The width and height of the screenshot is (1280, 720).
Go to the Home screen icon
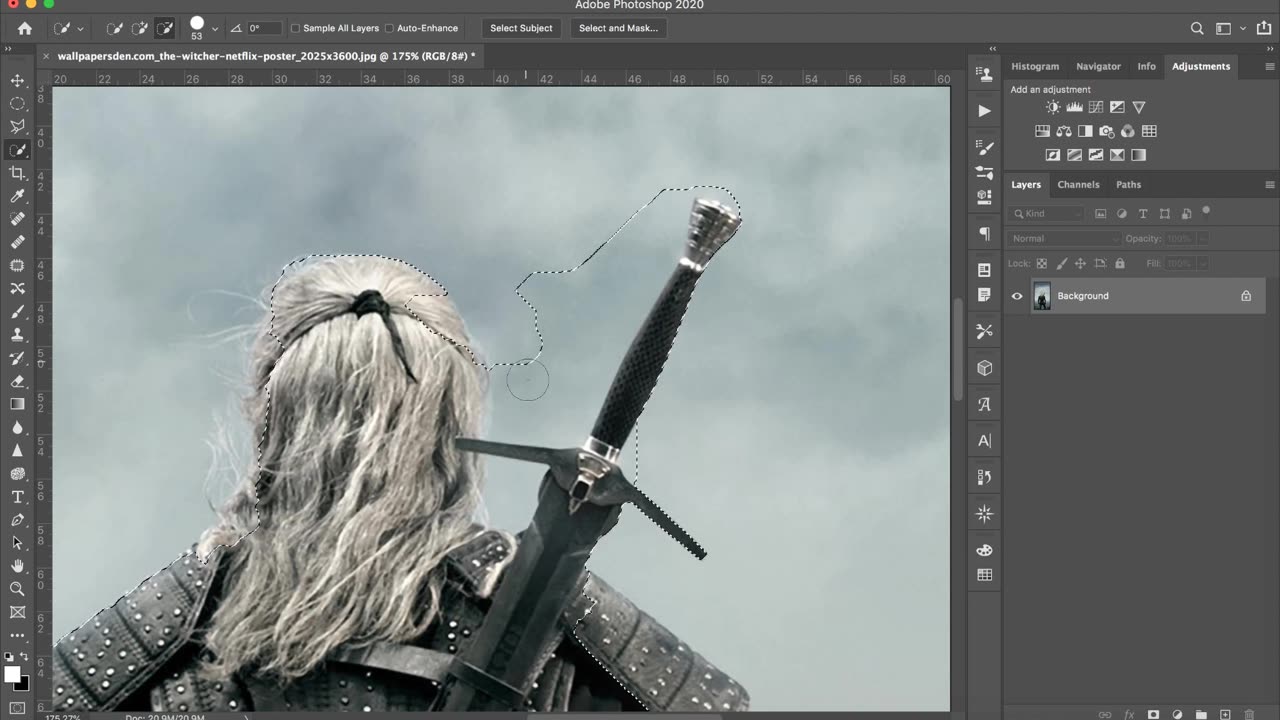25,29
